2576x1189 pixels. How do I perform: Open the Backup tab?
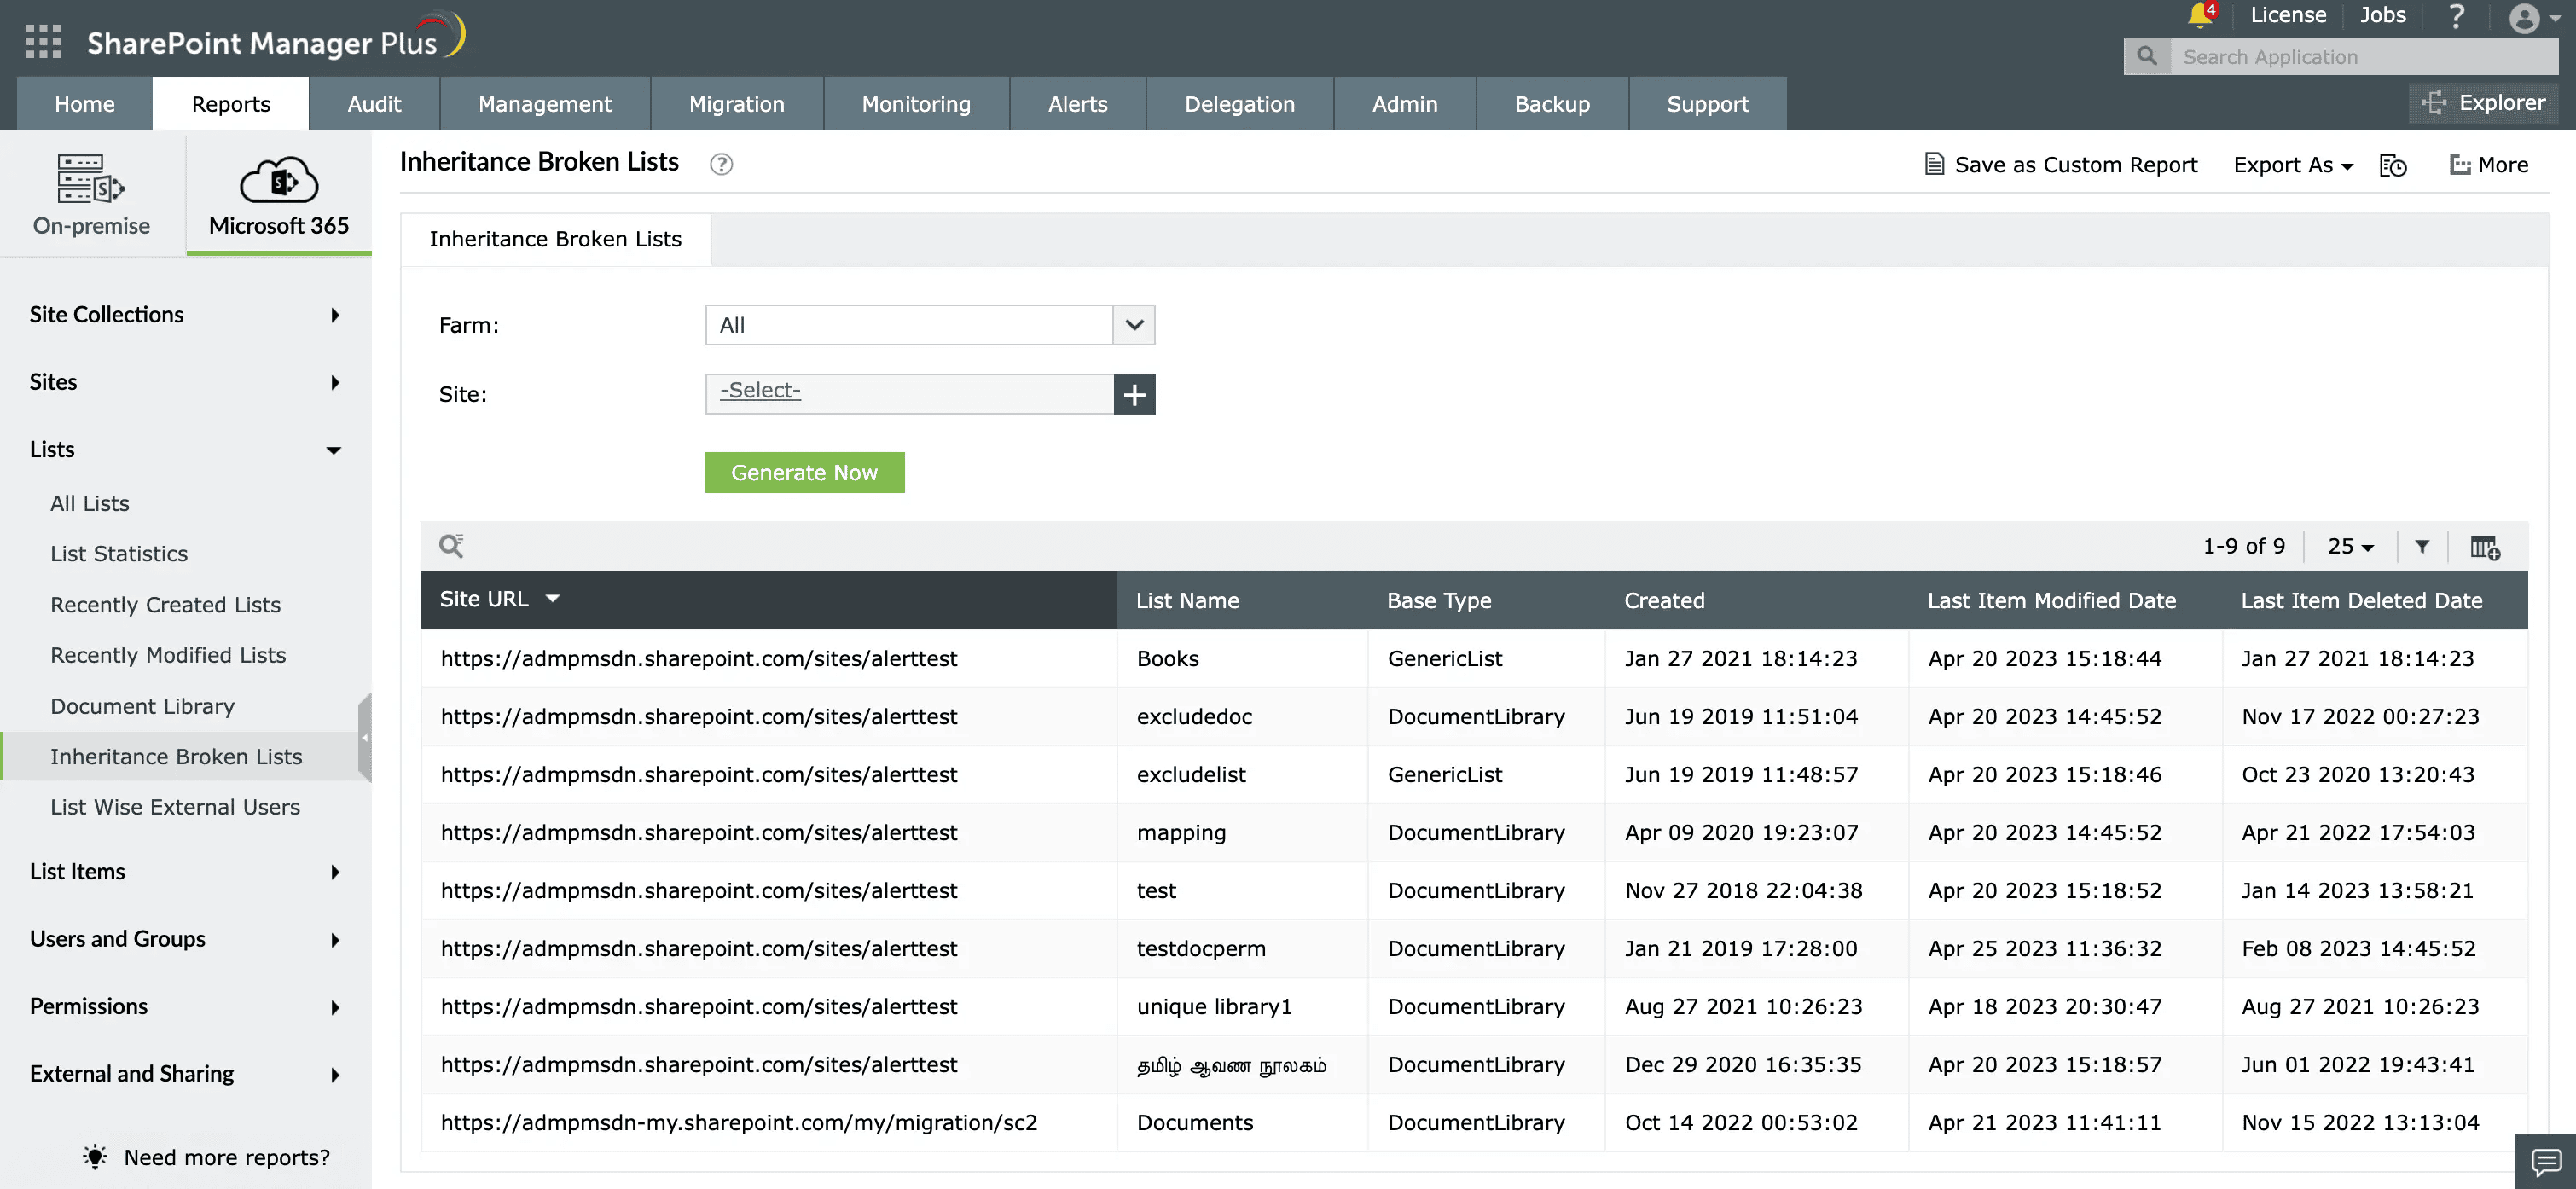pyautogui.click(x=1552, y=104)
